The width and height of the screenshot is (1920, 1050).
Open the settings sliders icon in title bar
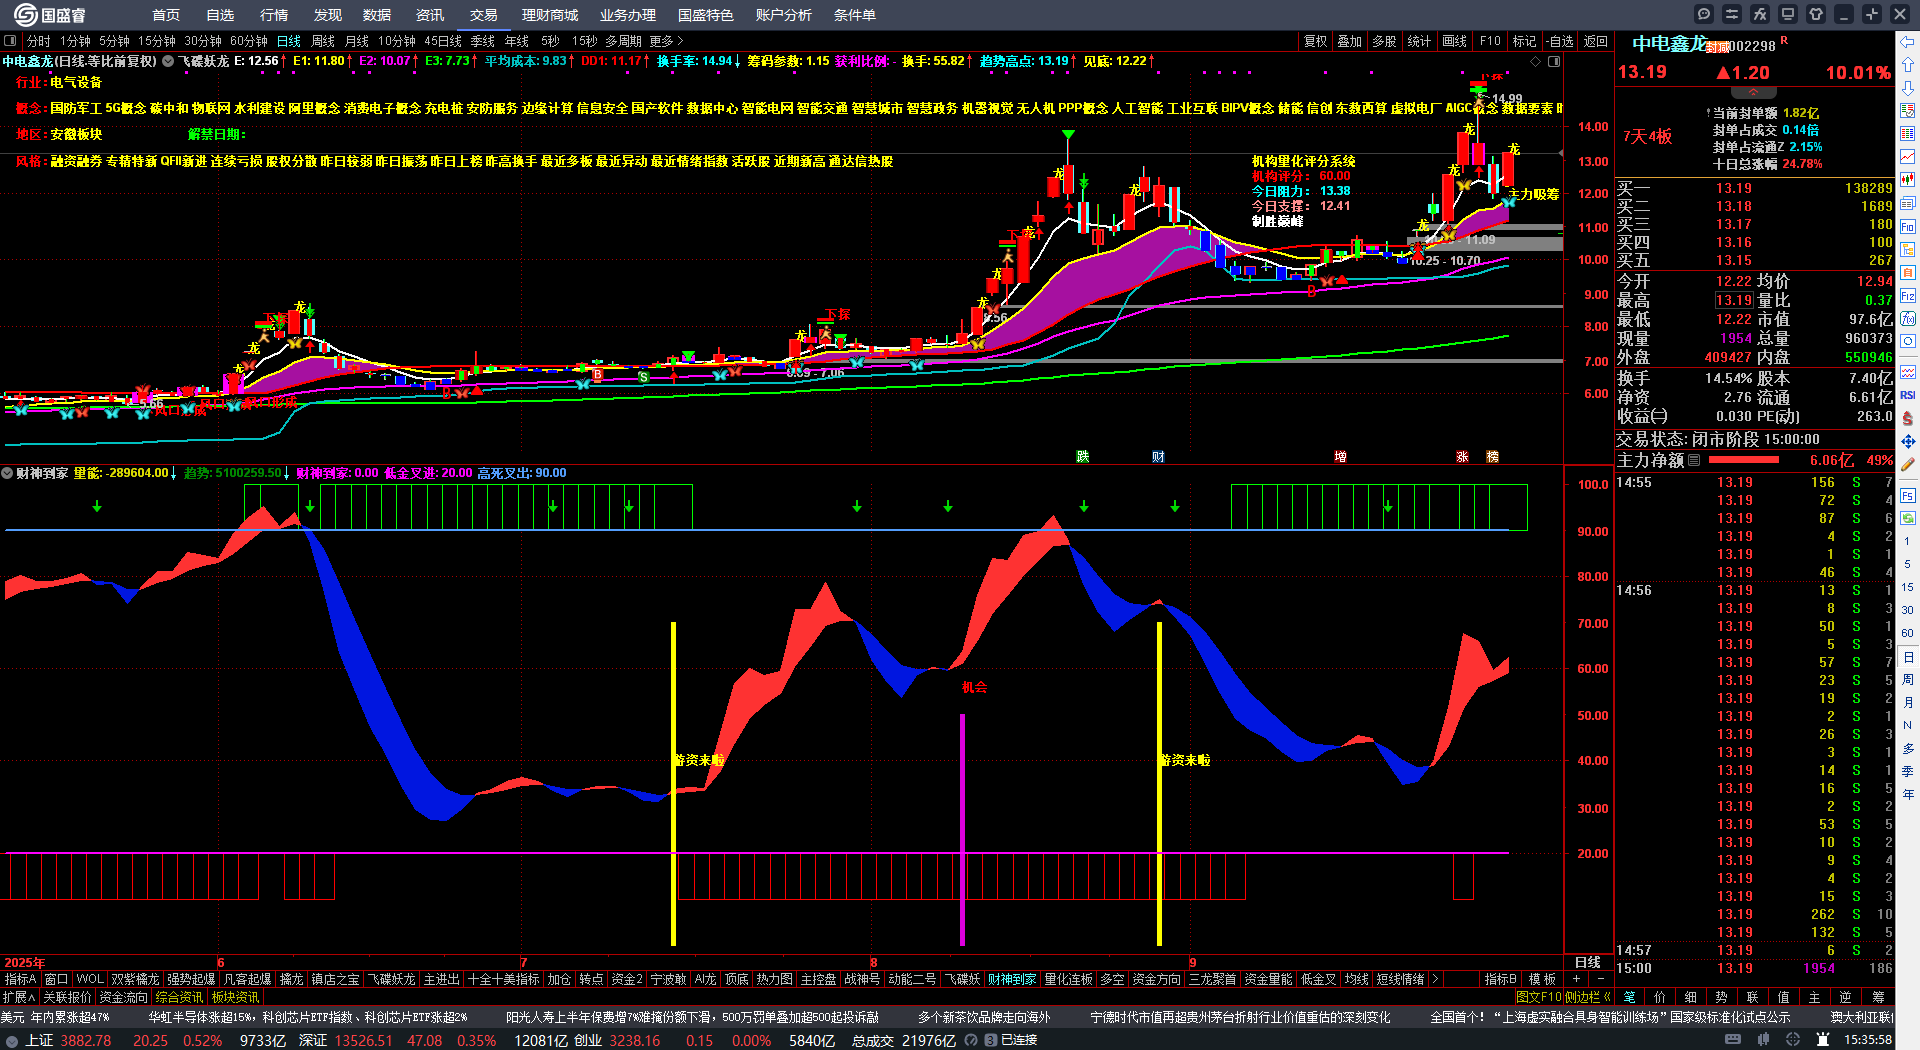point(1732,14)
